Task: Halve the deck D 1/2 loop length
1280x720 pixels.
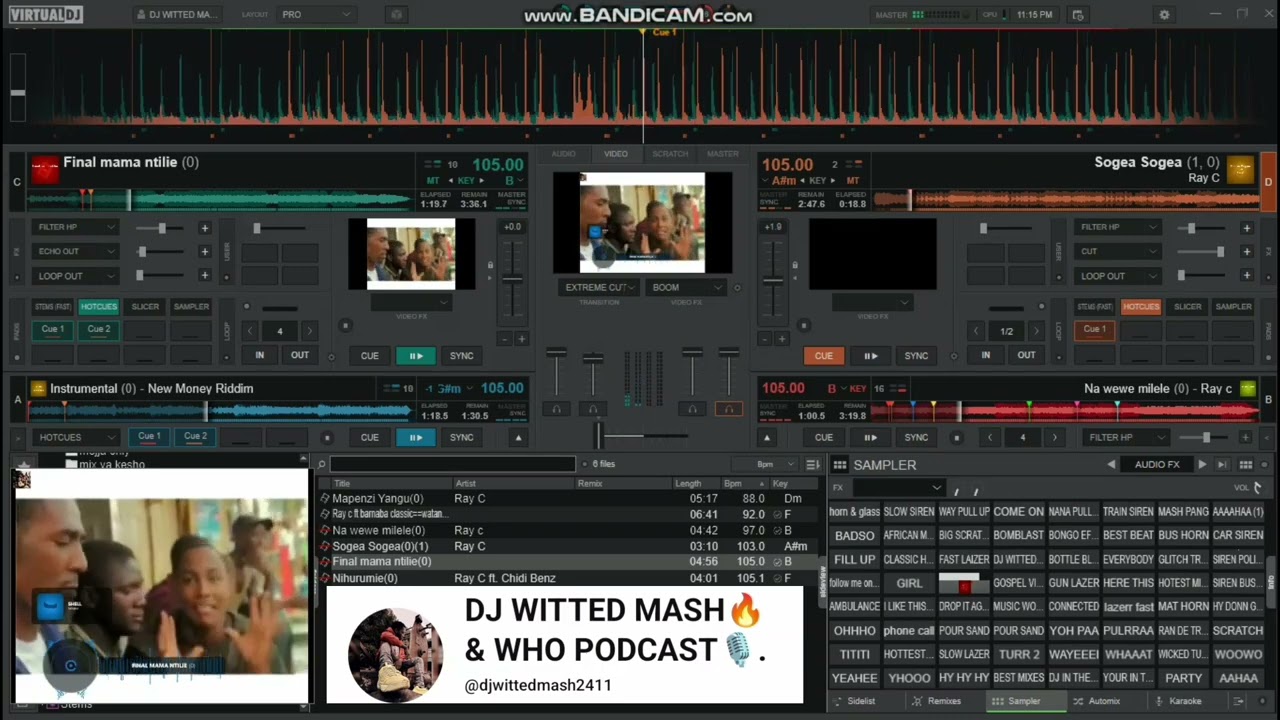Action: (977, 331)
